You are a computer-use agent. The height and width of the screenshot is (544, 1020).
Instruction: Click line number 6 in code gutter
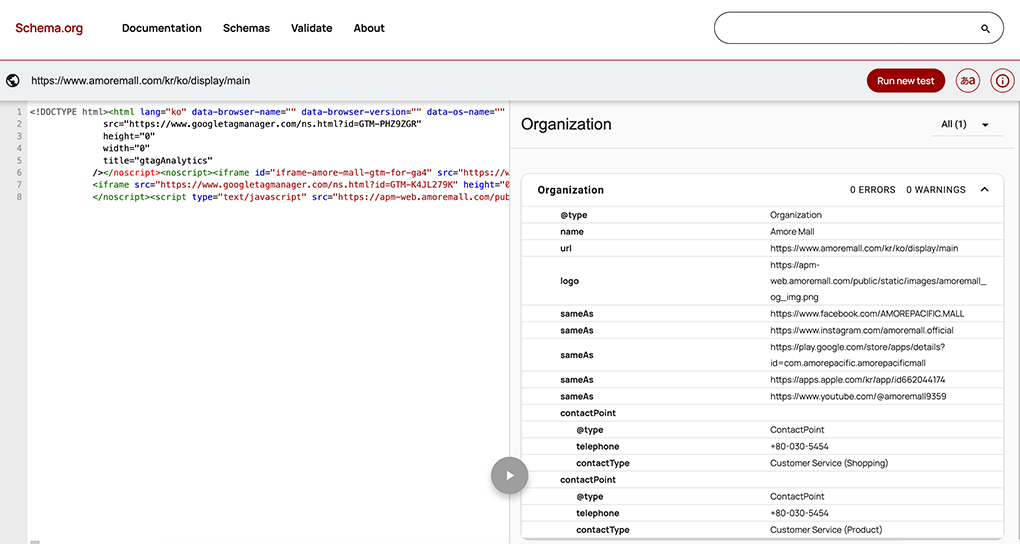[x=19, y=172]
